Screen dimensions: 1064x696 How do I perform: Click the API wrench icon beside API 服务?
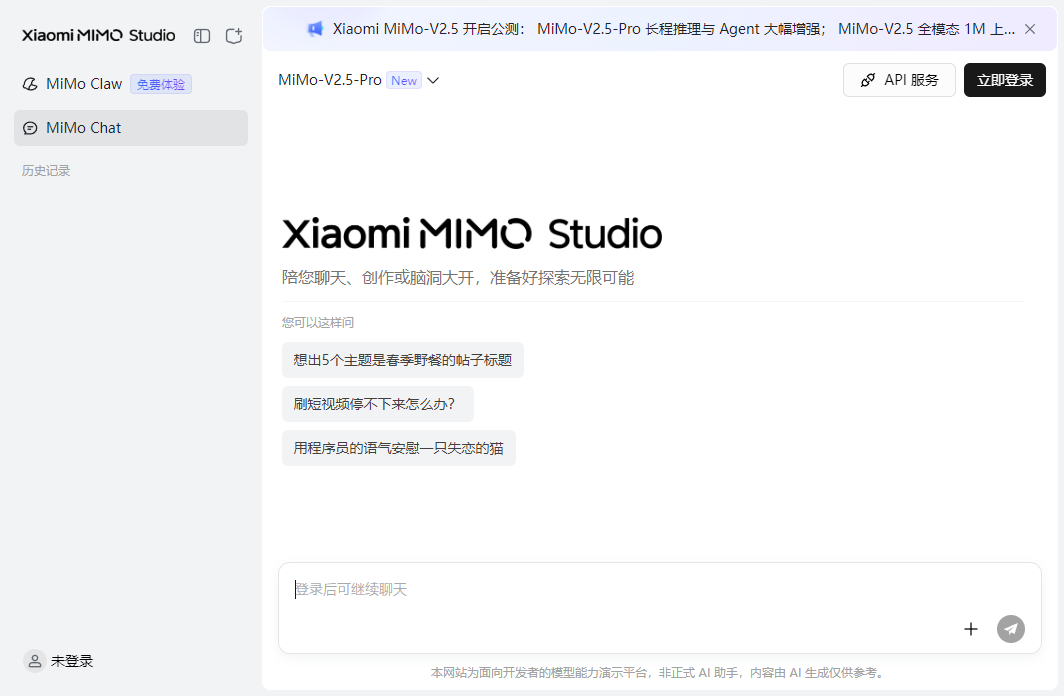click(867, 79)
